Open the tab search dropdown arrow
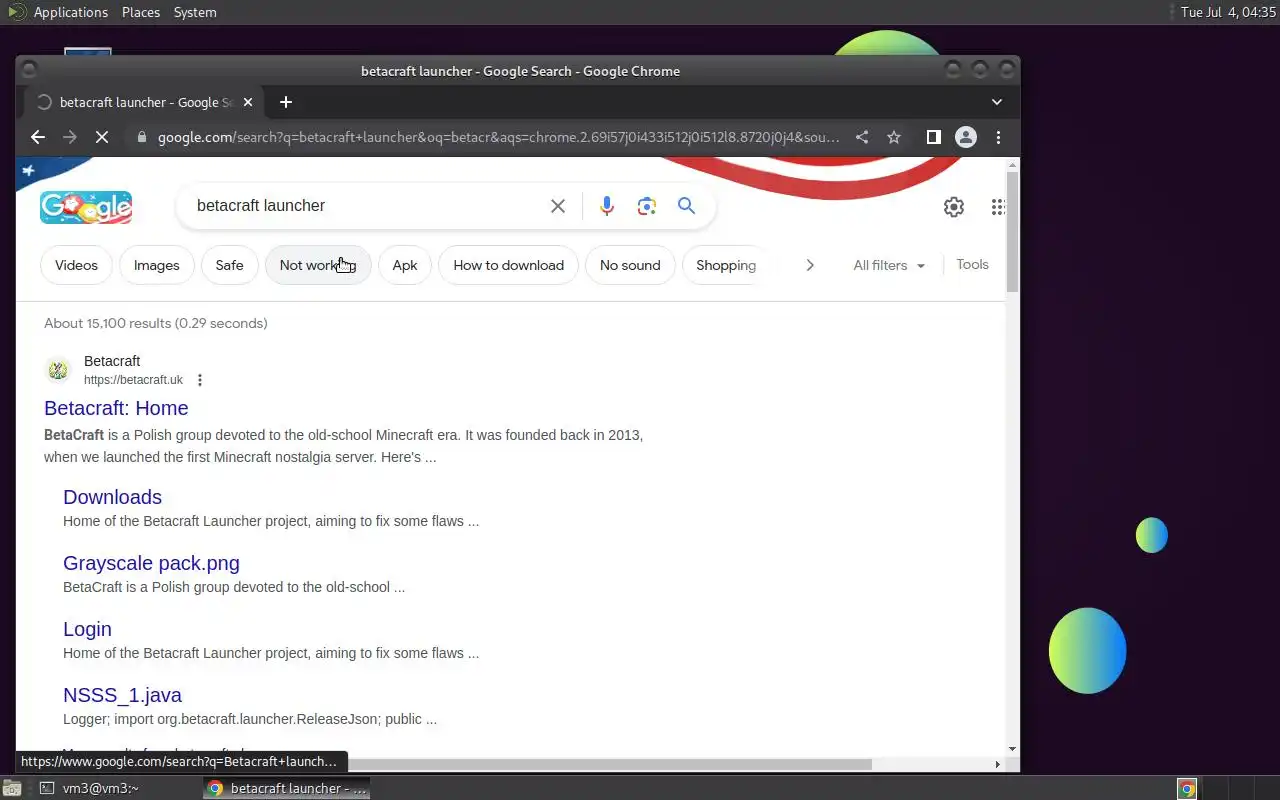This screenshot has width=1280, height=800. [x=997, y=102]
